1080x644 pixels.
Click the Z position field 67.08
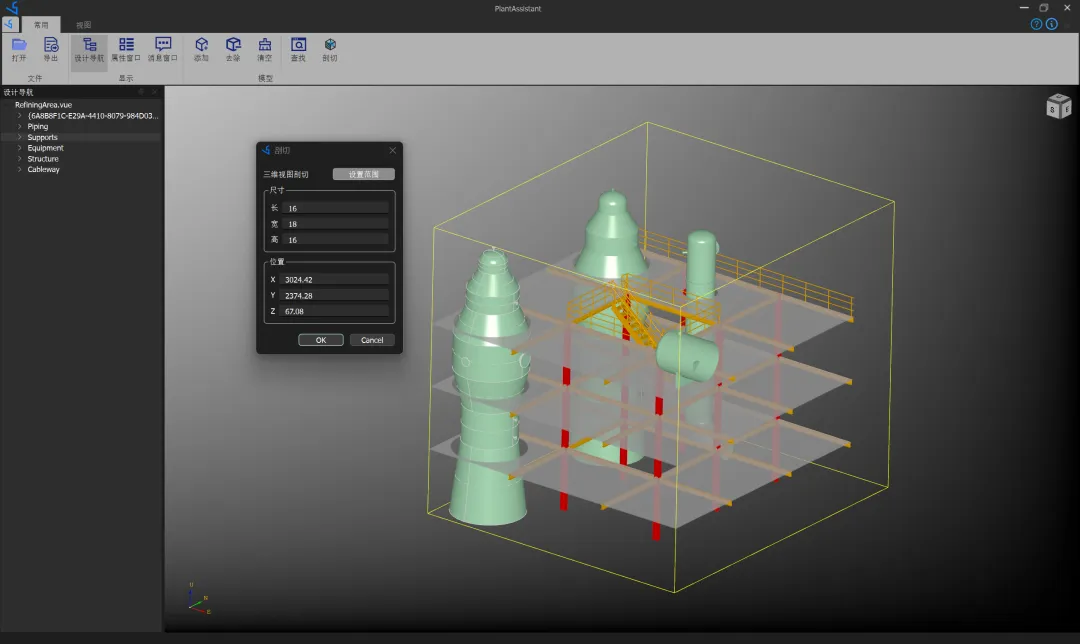[335, 311]
